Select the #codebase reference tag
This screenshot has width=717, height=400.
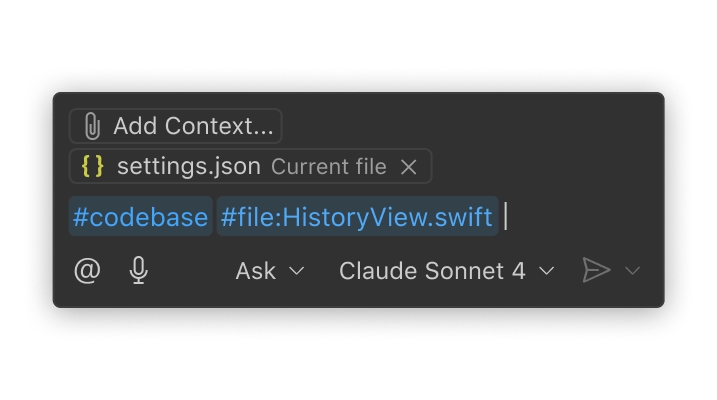(140, 217)
